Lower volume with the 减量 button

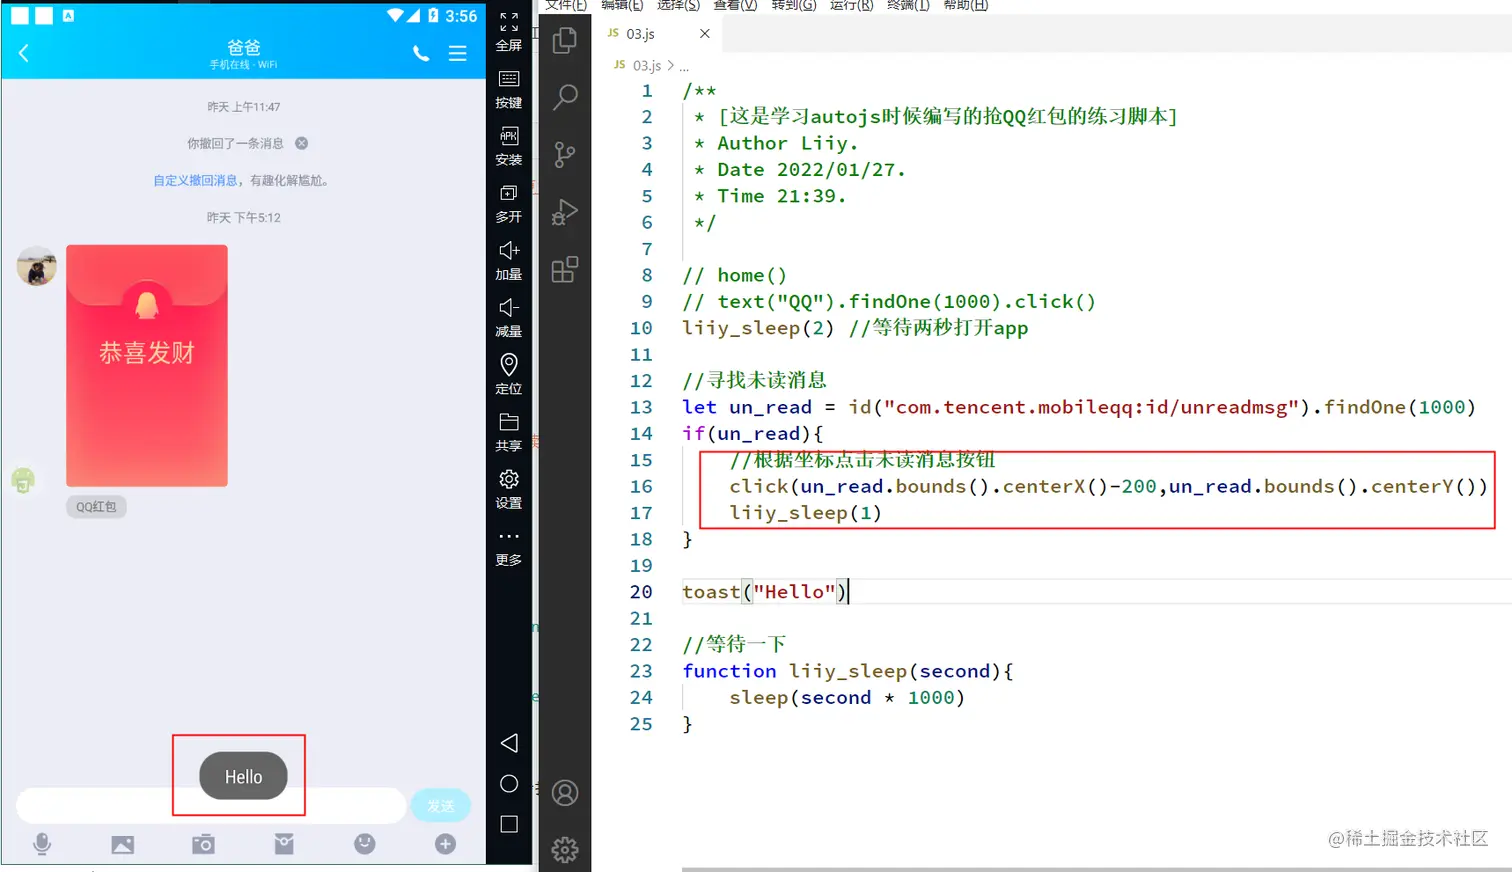[509, 318]
